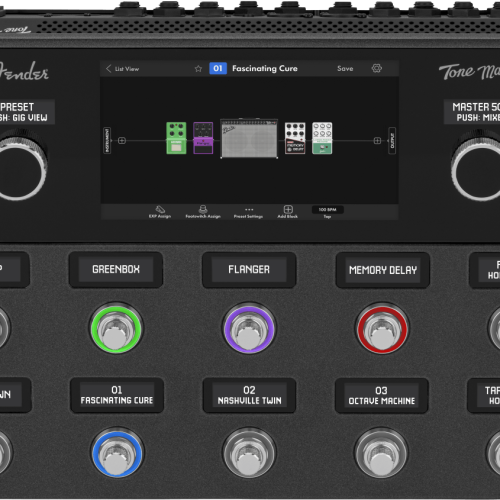Select the Instrument input block
Viewport: 500px width, 500px height.
coord(107,140)
